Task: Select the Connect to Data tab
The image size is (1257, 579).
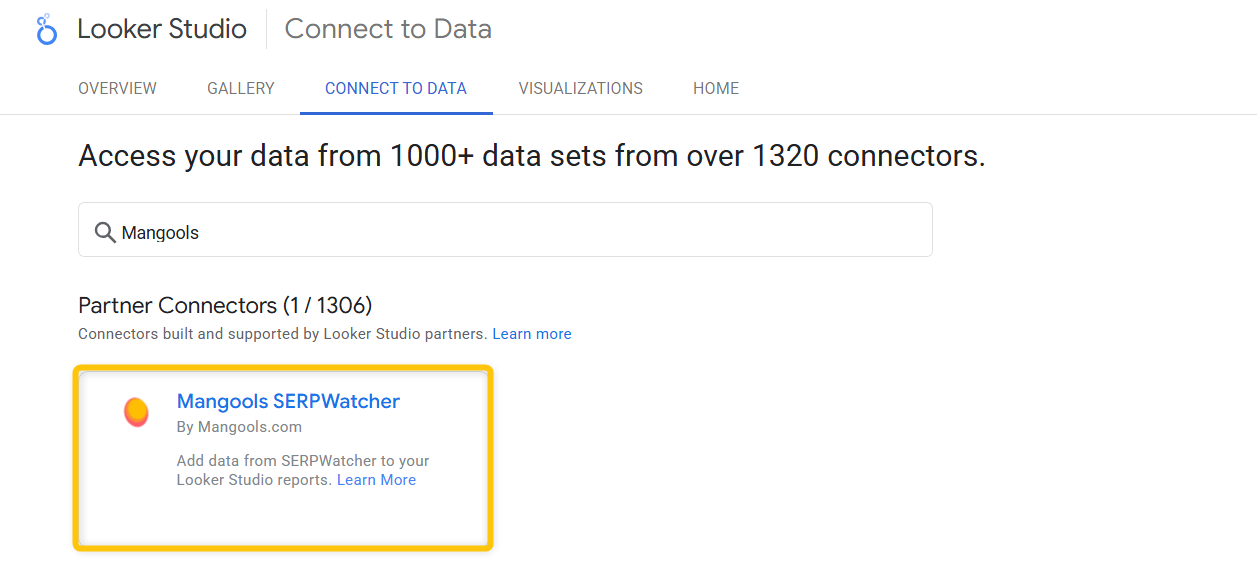Action: point(396,88)
